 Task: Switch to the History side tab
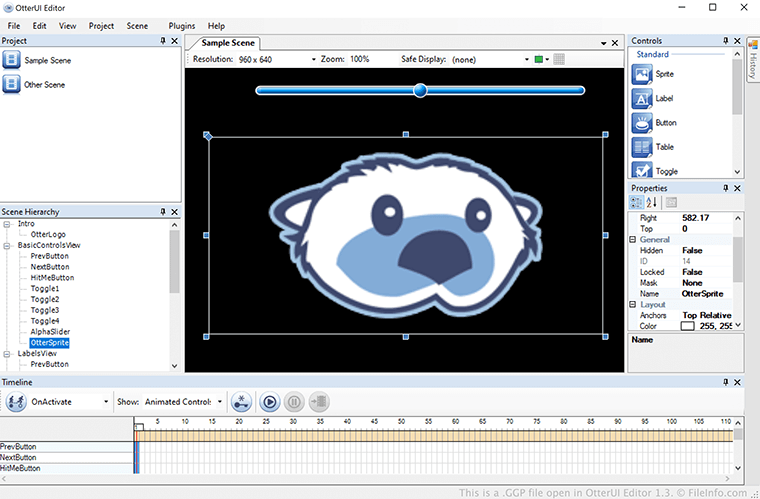click(752, 65)
